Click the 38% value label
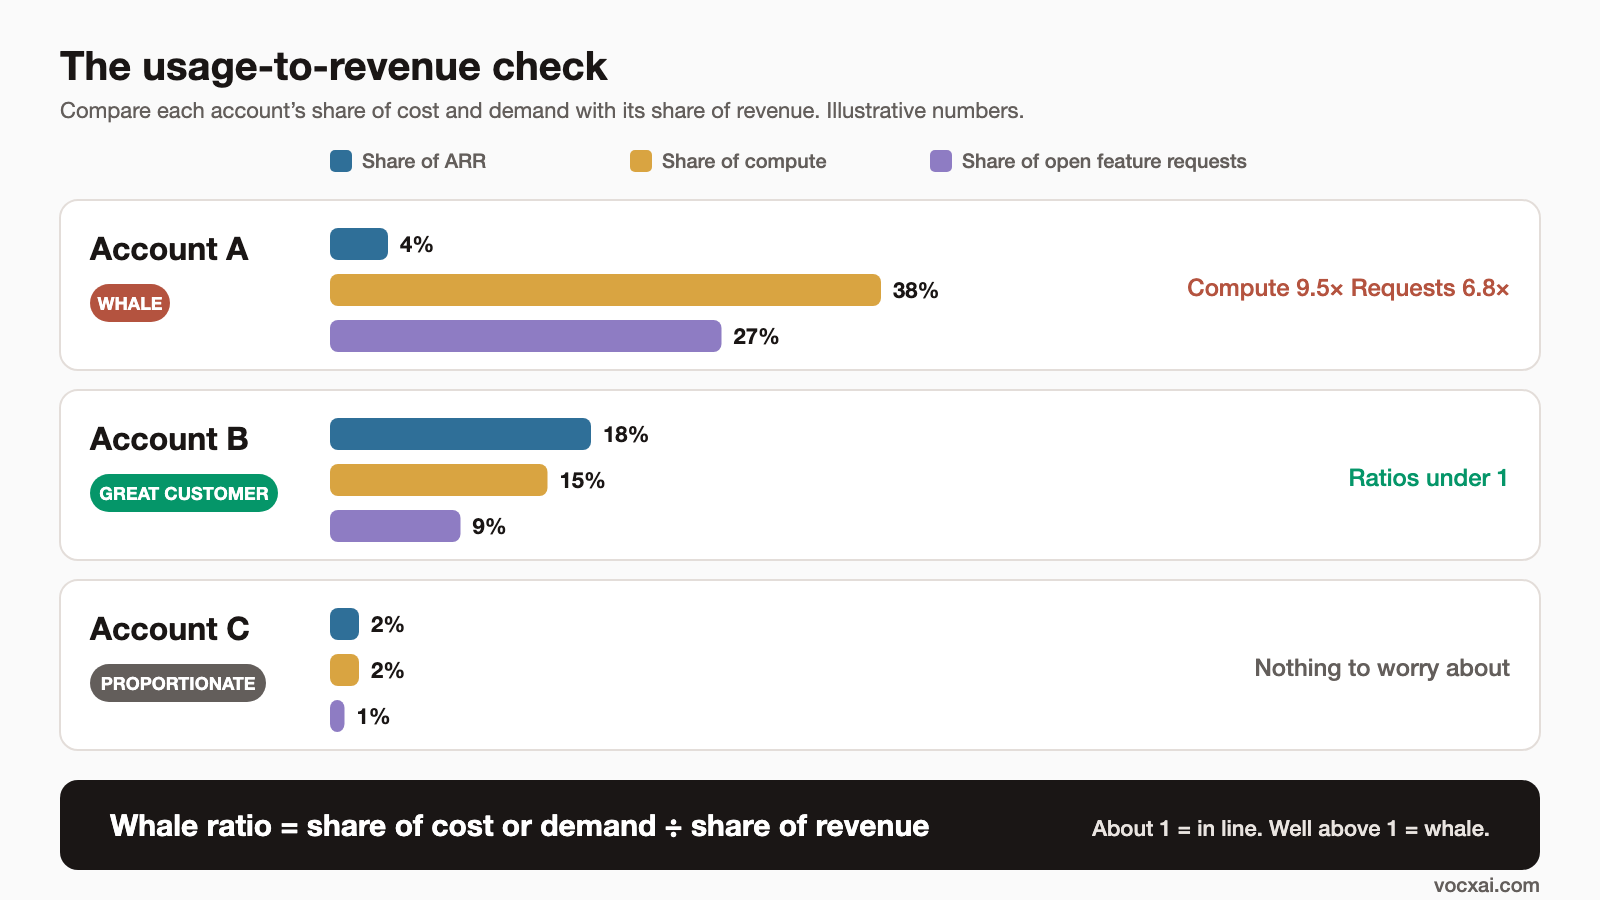The image size is (1600, 900). point(915,291)
